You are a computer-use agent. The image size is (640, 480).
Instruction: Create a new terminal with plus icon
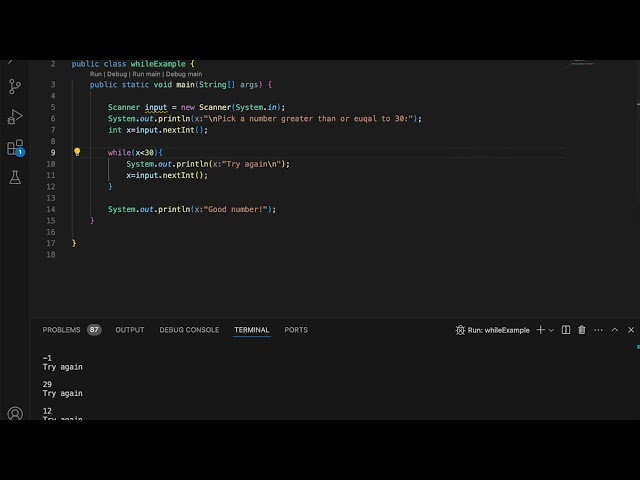tap(540, 330)
